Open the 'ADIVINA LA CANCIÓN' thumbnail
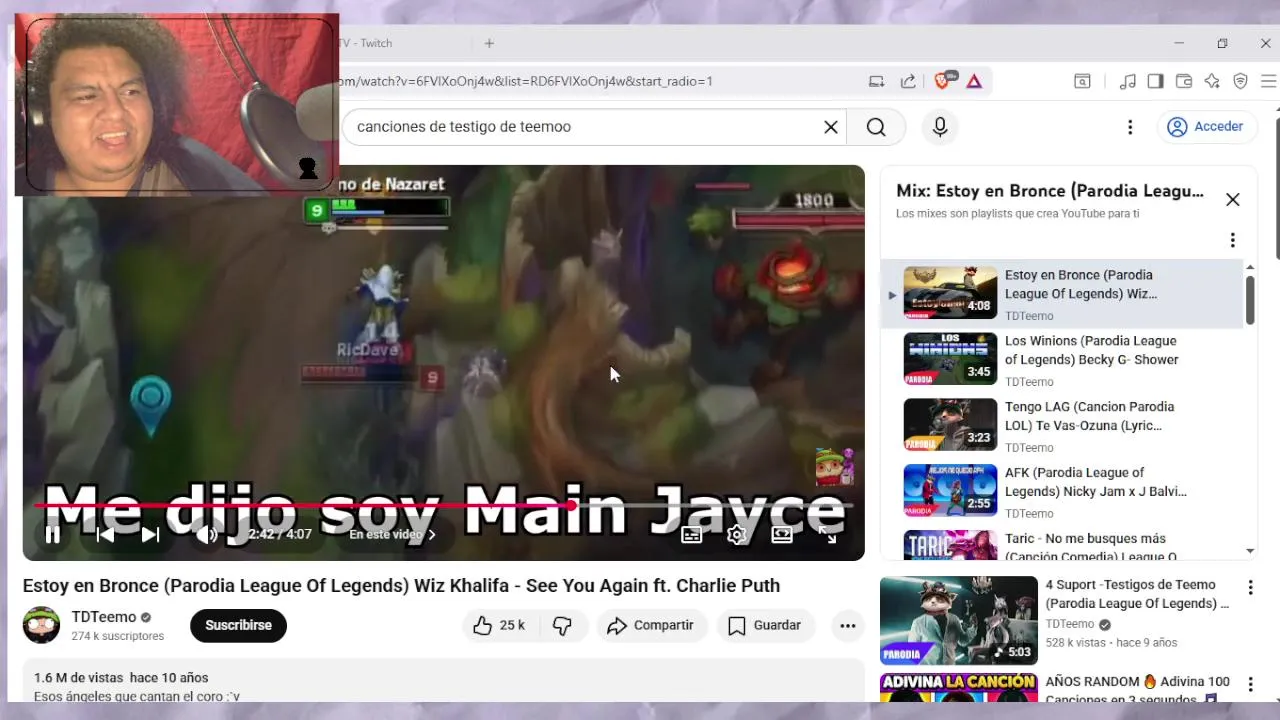The width and height of the screenshot is (1280, 720). tap(959, 687)
